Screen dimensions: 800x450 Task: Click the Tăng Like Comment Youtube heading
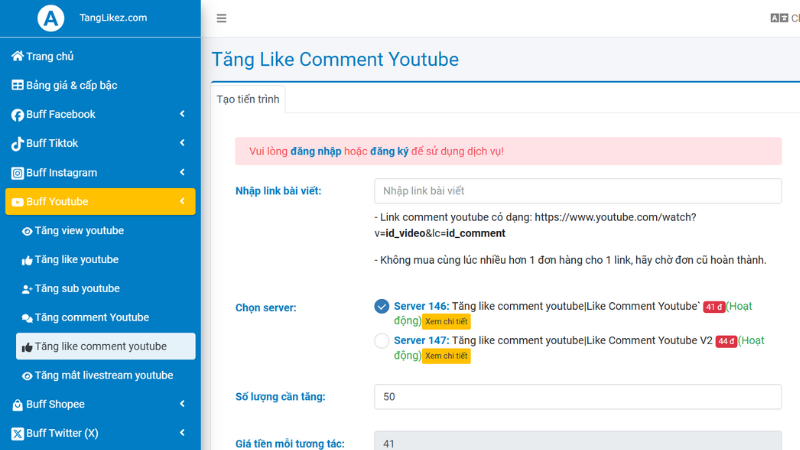click(x=335, y=59)
